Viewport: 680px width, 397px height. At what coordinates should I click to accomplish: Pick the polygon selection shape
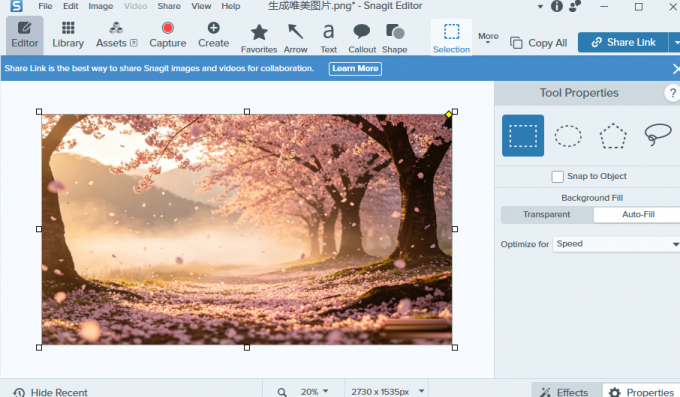[x=613, y=136]
